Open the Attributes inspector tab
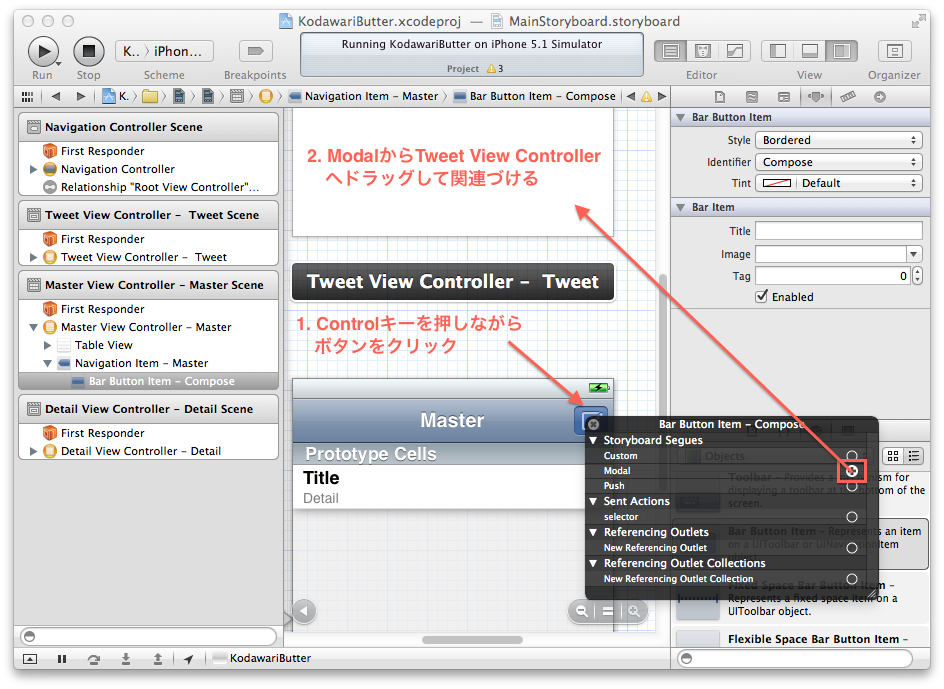Viewport: 944px width, 689px height. pyautogui.click(x=816, y=96)
